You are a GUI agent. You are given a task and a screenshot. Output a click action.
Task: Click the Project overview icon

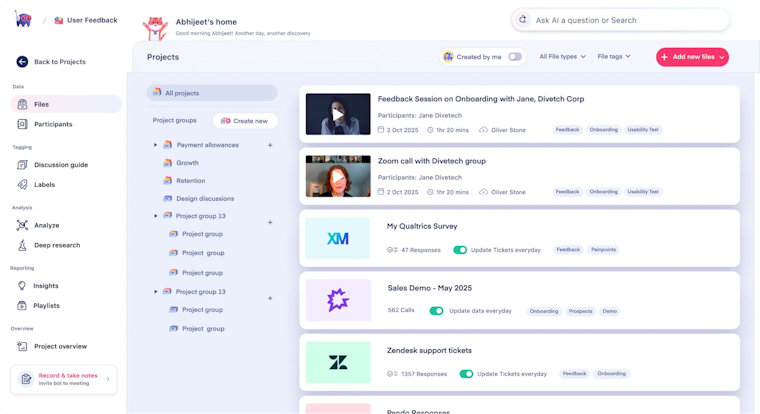(22, 346)
